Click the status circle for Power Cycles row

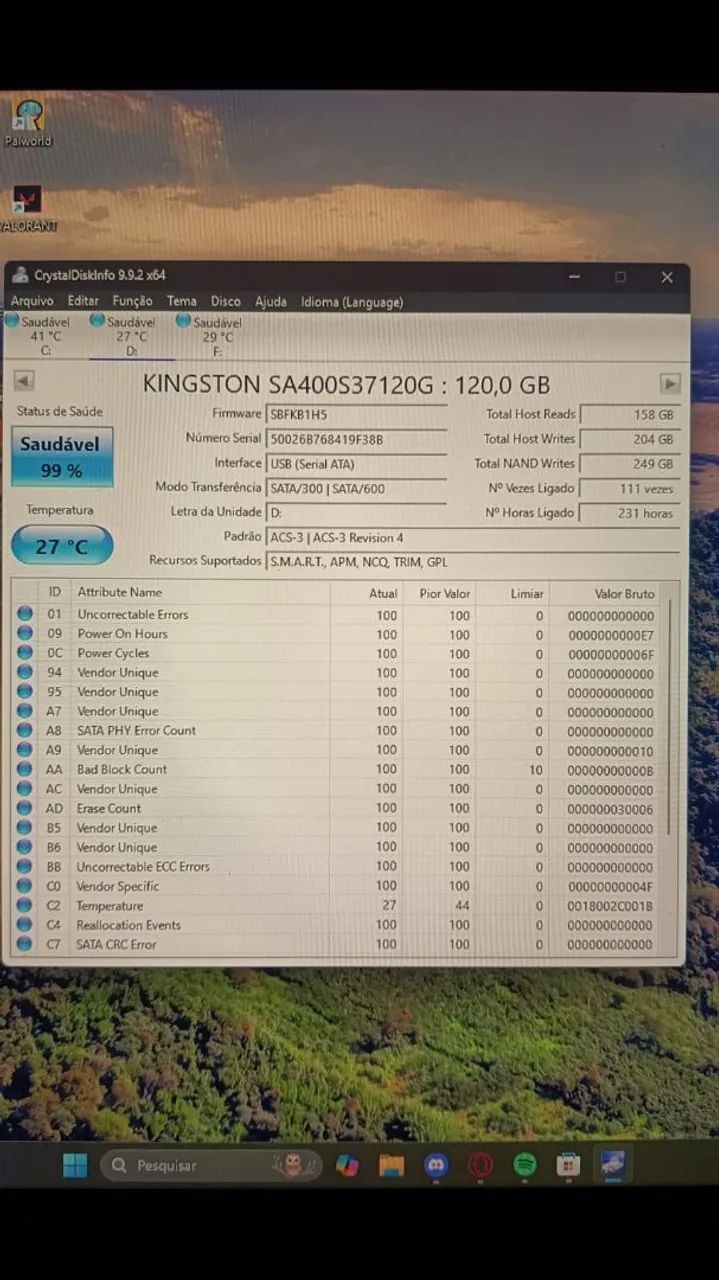tap(25, 653)
